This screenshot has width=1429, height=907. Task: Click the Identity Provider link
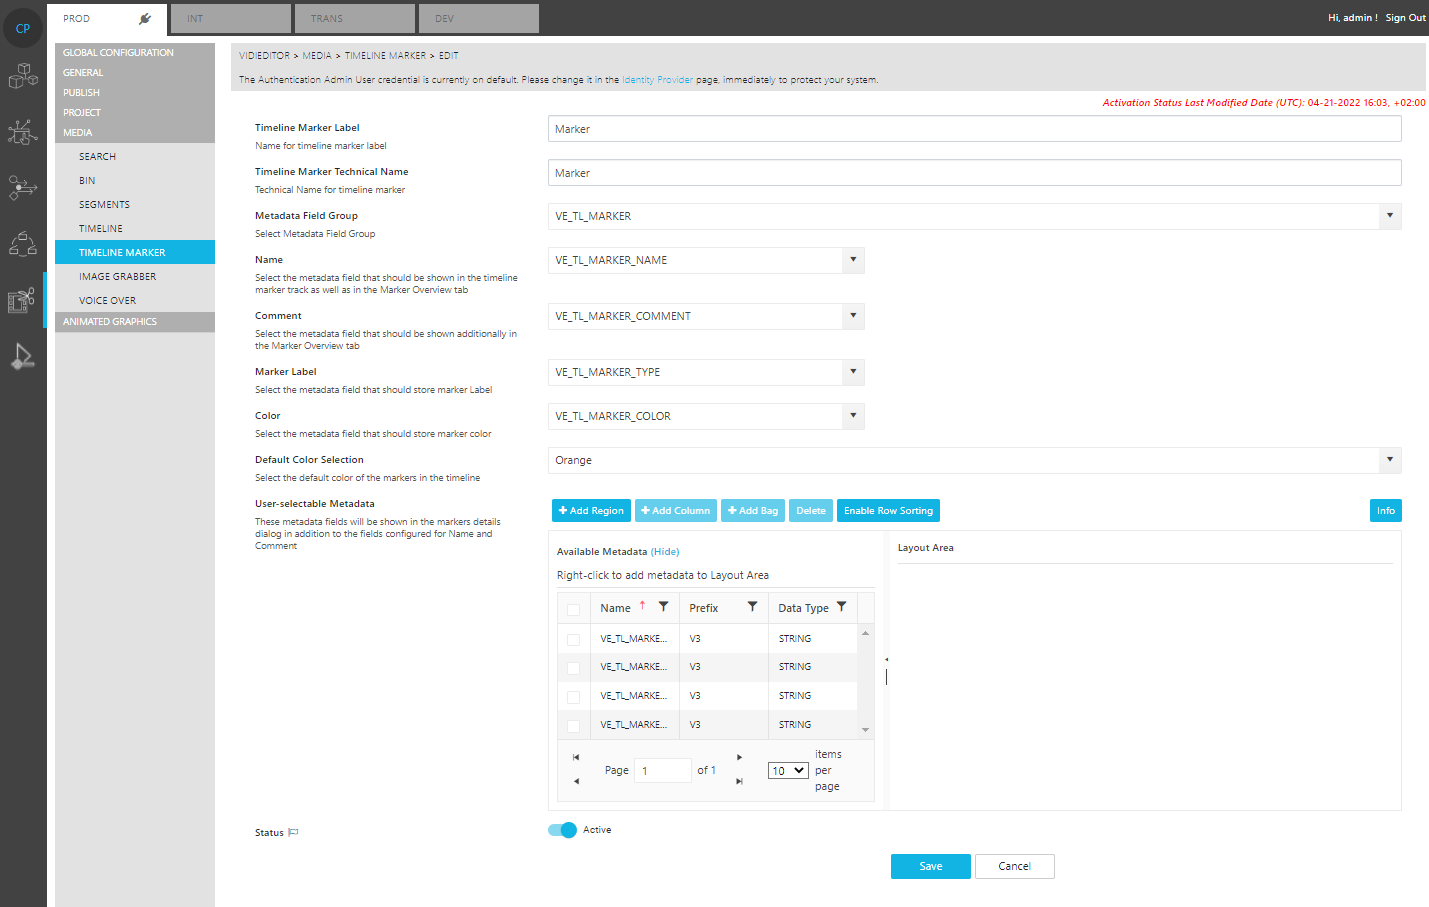coord(657,80)
